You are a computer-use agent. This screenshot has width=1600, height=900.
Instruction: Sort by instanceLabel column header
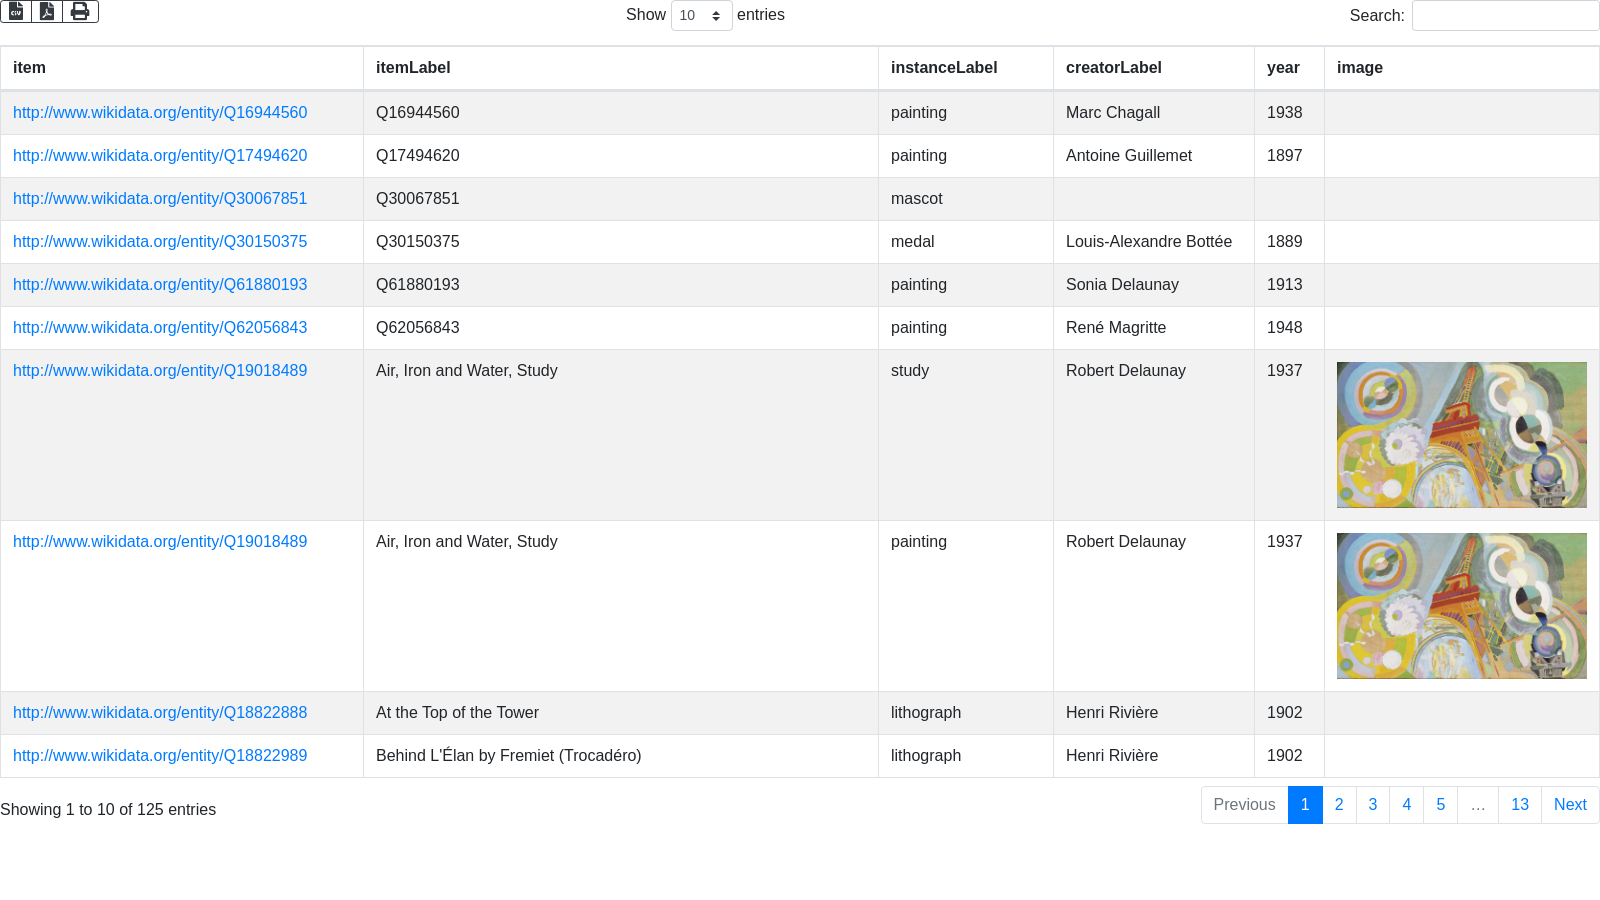(943, 68)
